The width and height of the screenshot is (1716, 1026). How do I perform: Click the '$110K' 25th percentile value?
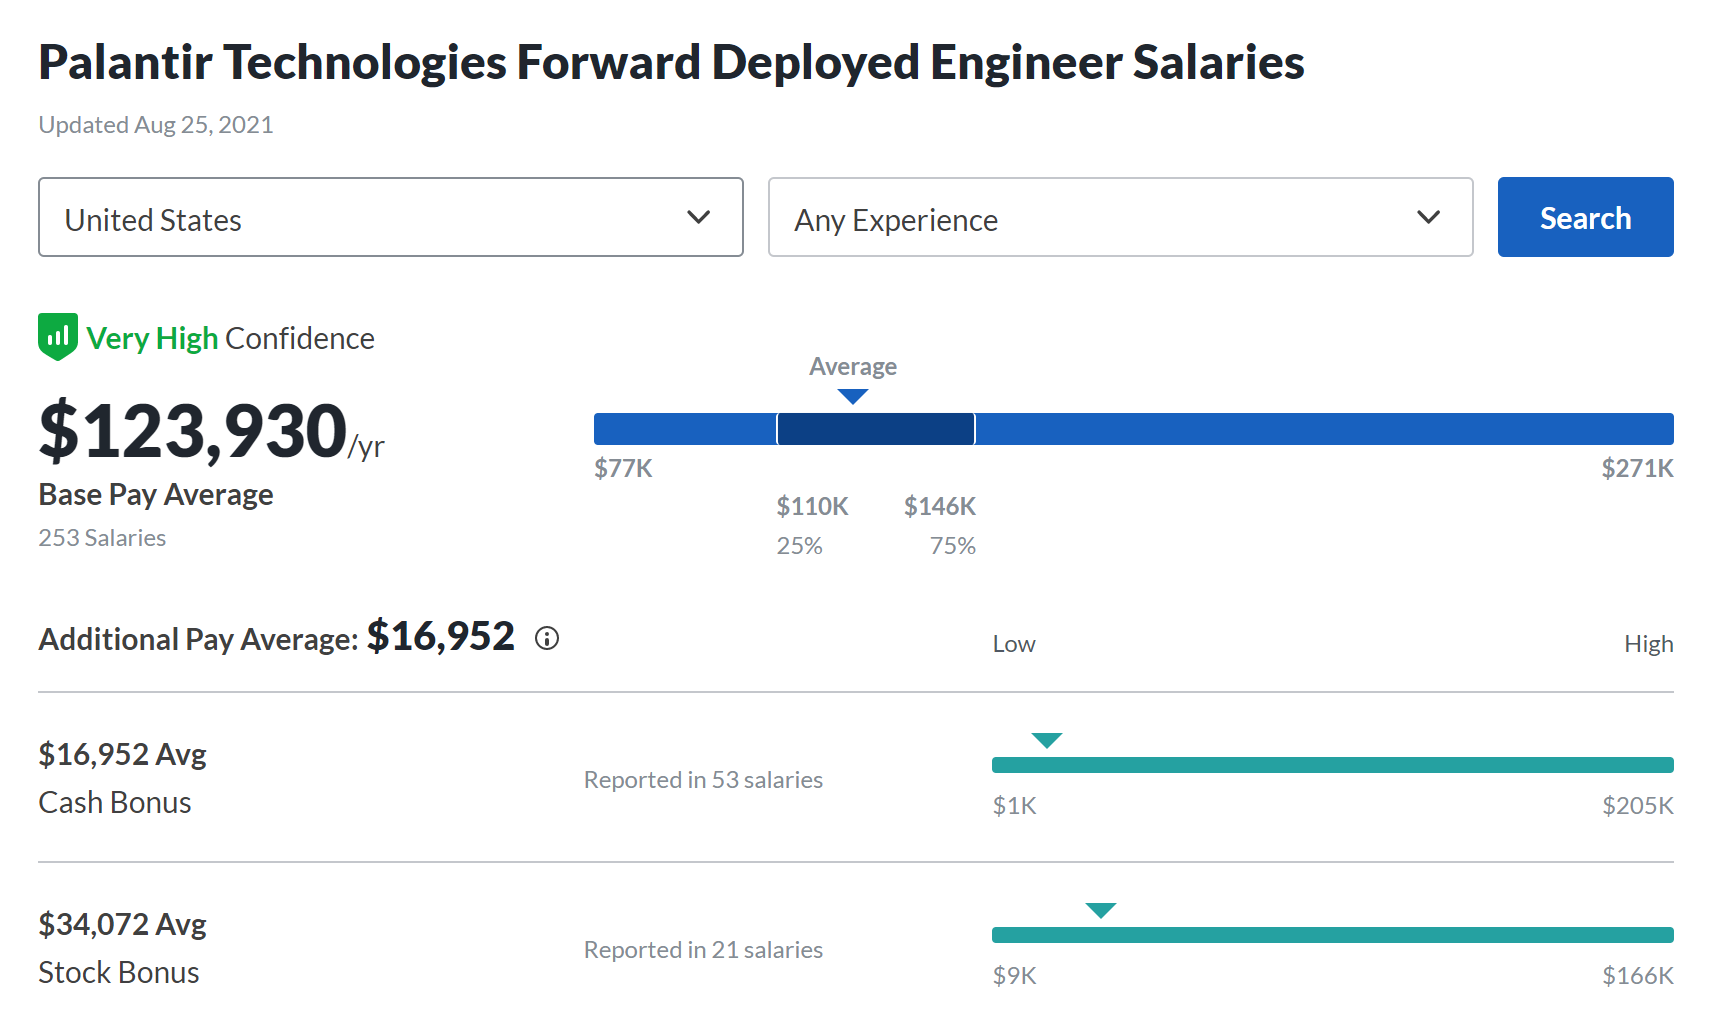pos(813,506)
